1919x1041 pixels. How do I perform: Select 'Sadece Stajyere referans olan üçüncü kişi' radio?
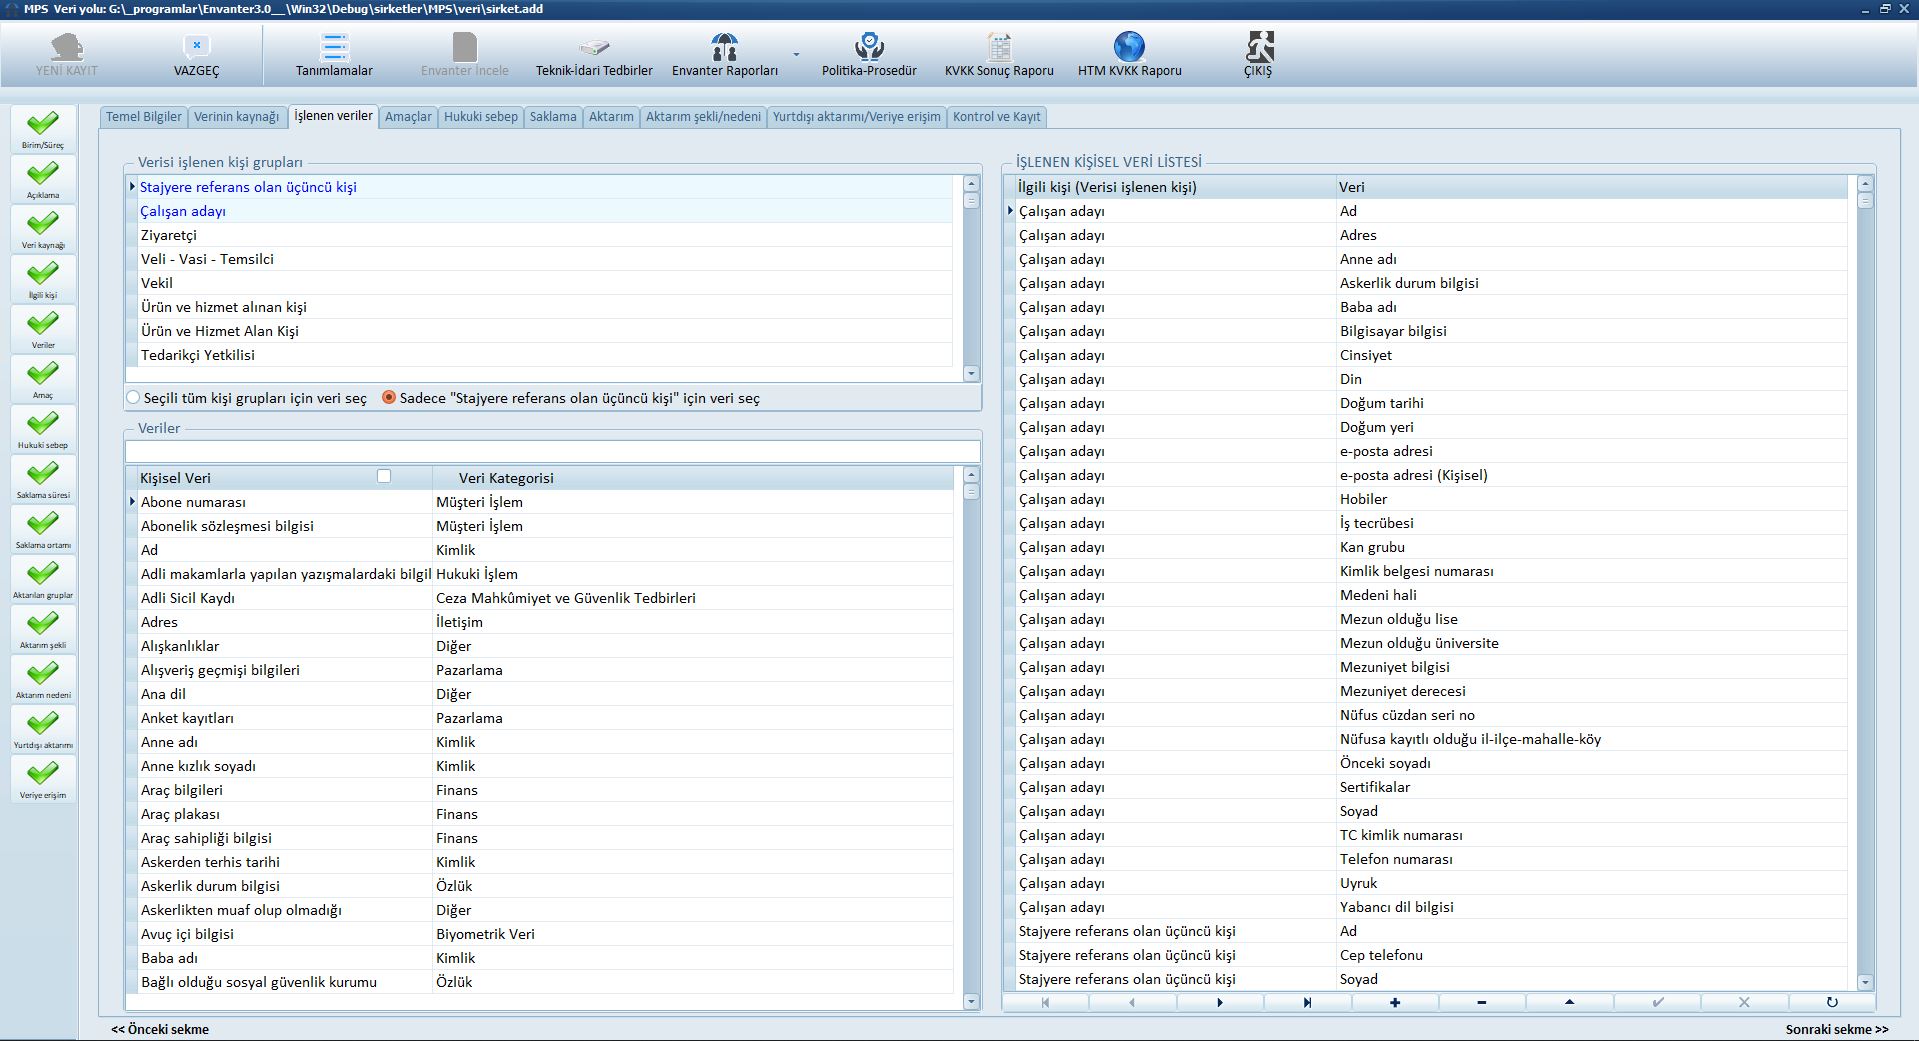click(389, 398)
